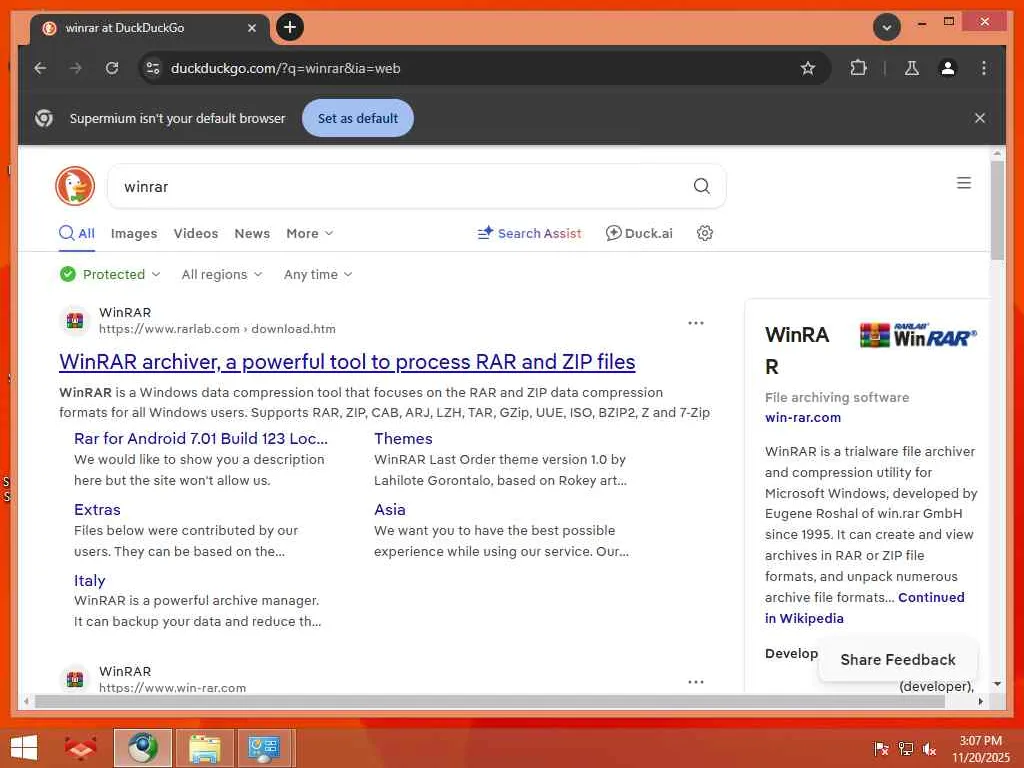
Task: Open https://www.rarlab.com download.htm URL link
Action: [x=217, y=329]
